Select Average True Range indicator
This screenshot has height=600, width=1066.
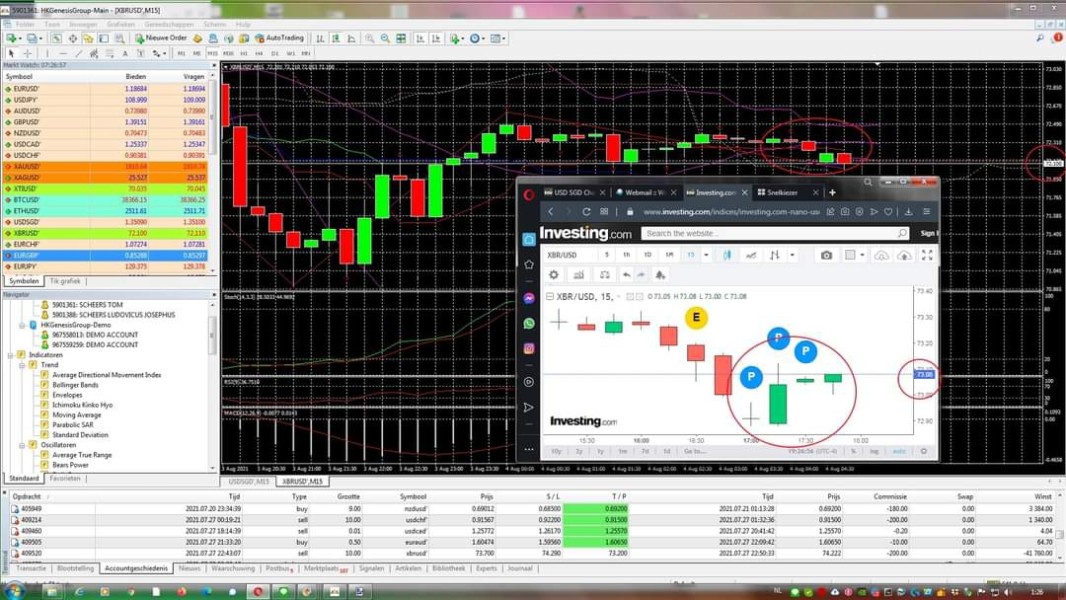(82, 455)
